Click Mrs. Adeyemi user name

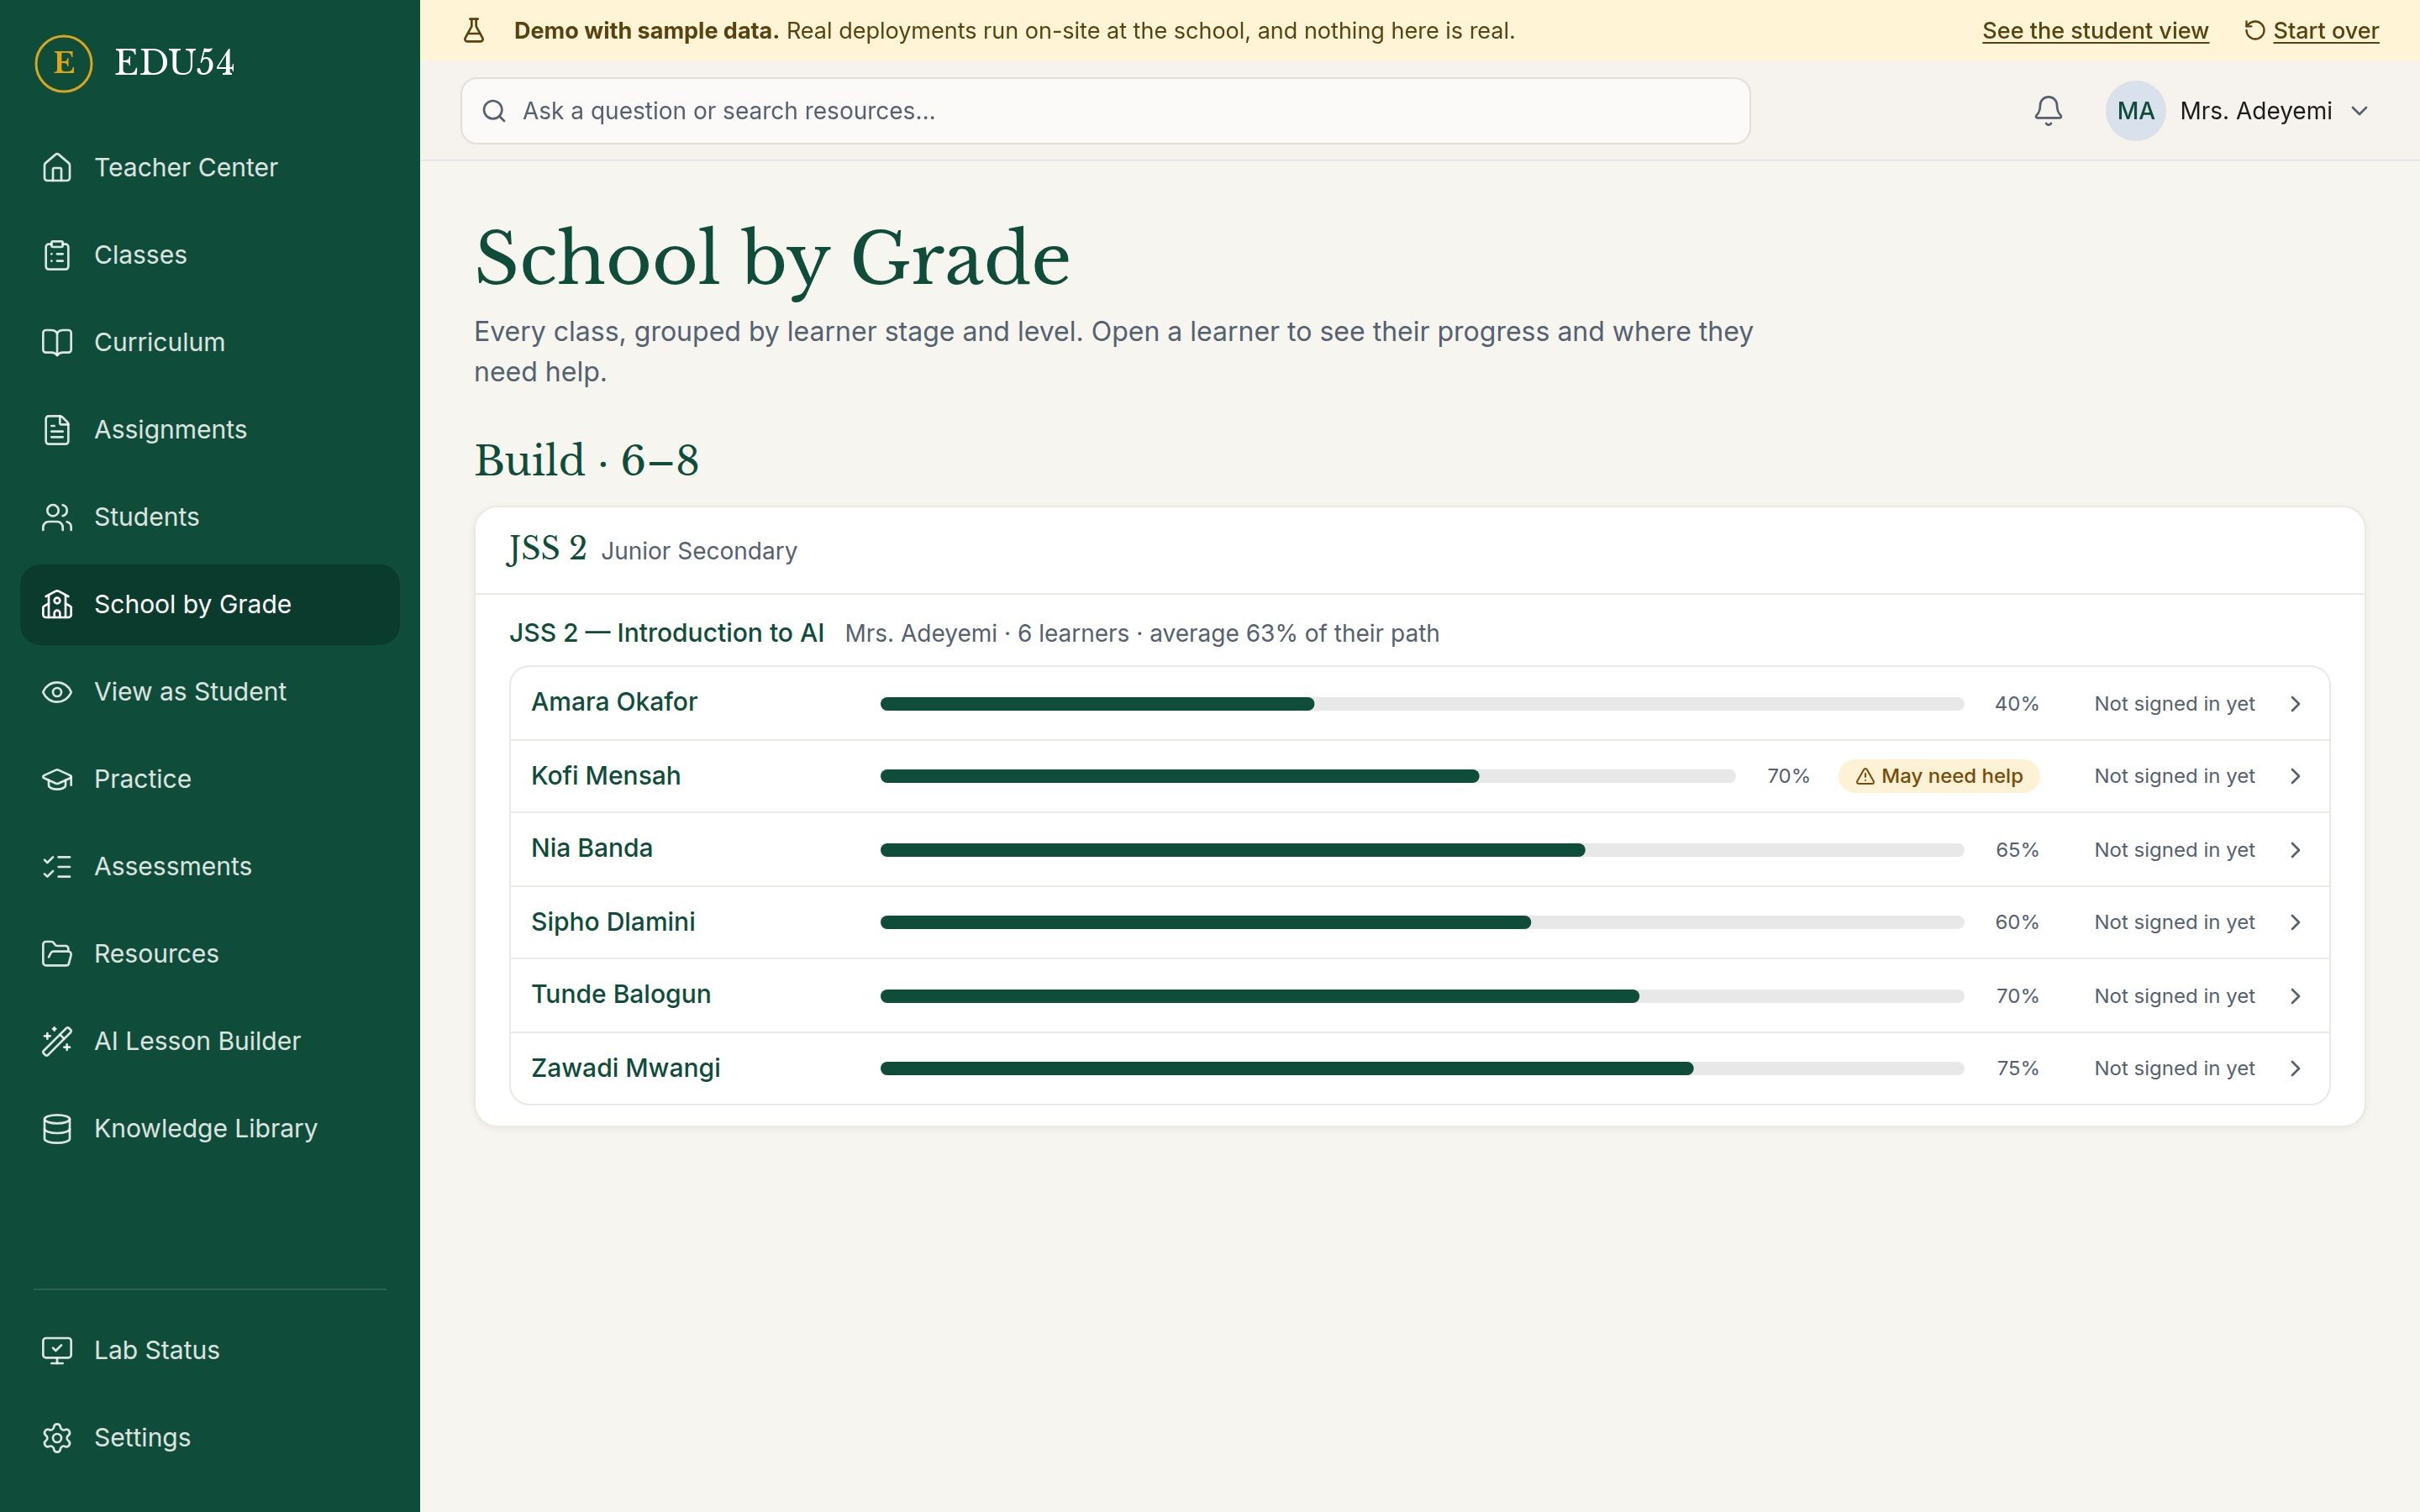click(x=2256, y=111)
